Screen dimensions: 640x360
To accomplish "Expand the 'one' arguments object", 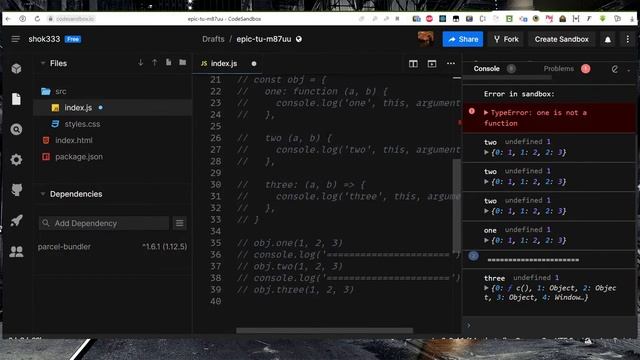I will tap(486, 241).
